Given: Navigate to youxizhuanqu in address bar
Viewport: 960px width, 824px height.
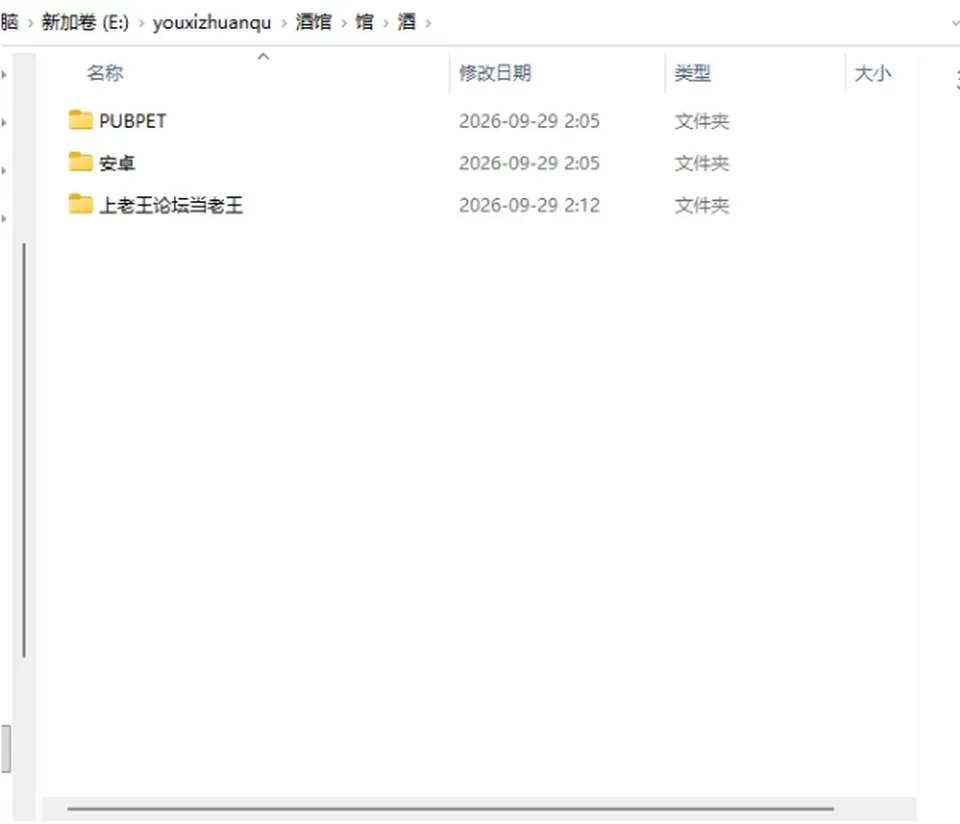Looking at the screenshot, I should pos(212,23).
